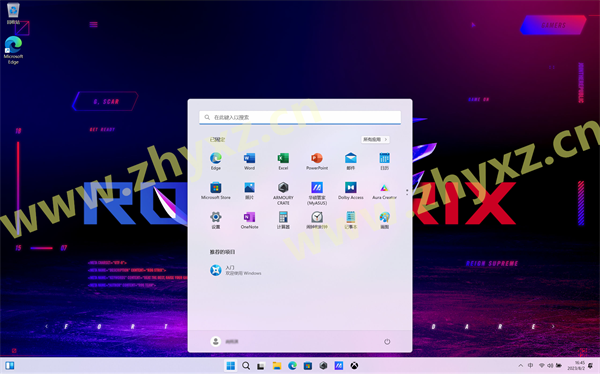This screenshot has width=600, height=374.
Task: Select Microsoft Edge desktop shortcut
Action: pos(13,50)
